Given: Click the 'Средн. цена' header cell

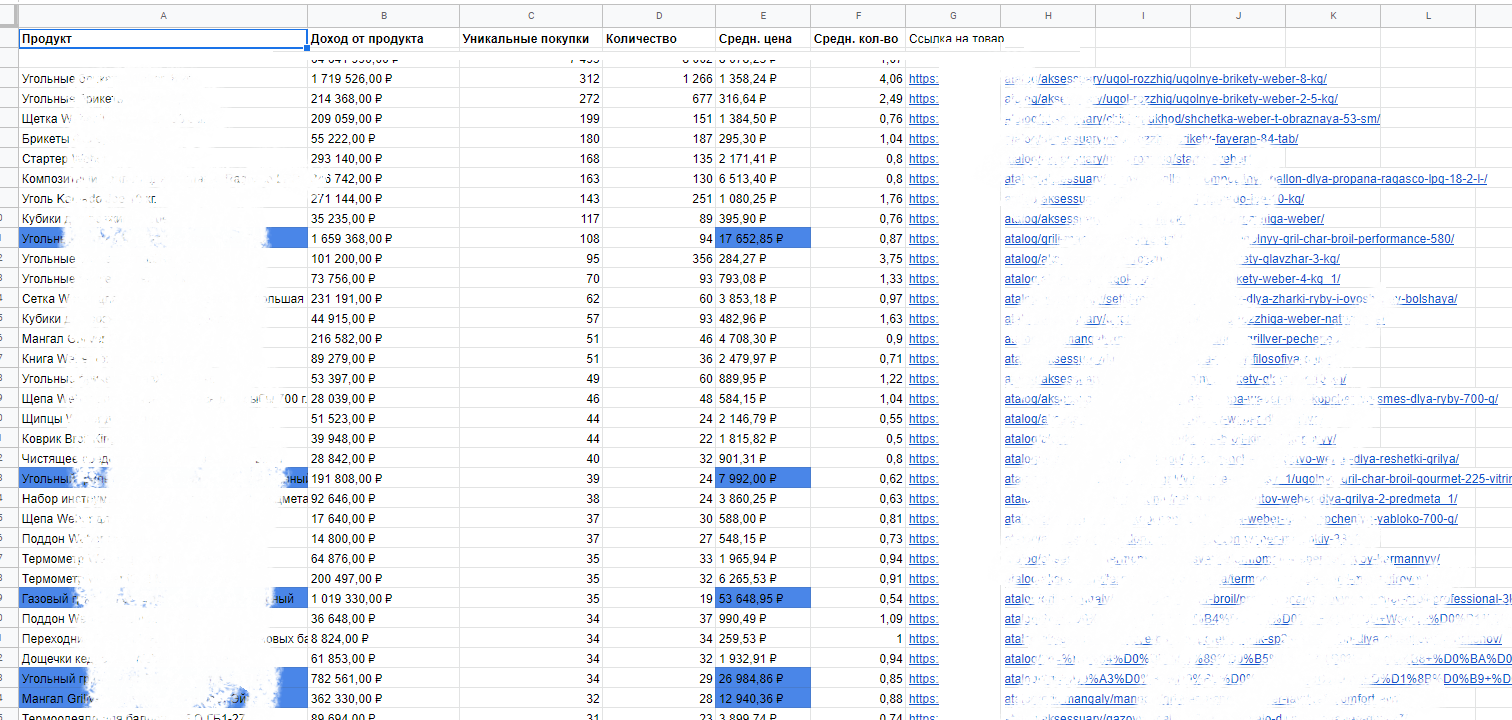Looking at the screenshot, I should [763, 39].
